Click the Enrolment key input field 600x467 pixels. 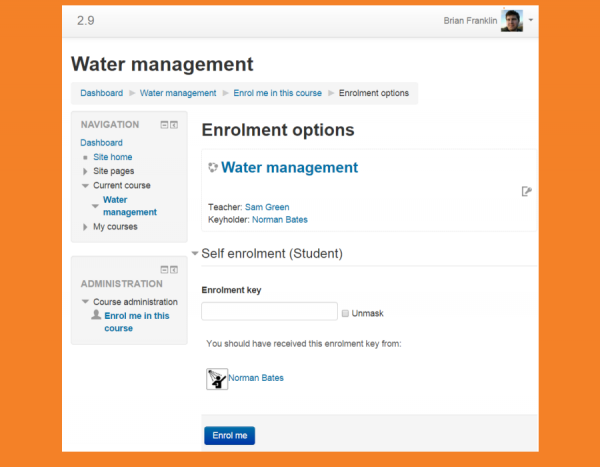pos(269,312)
